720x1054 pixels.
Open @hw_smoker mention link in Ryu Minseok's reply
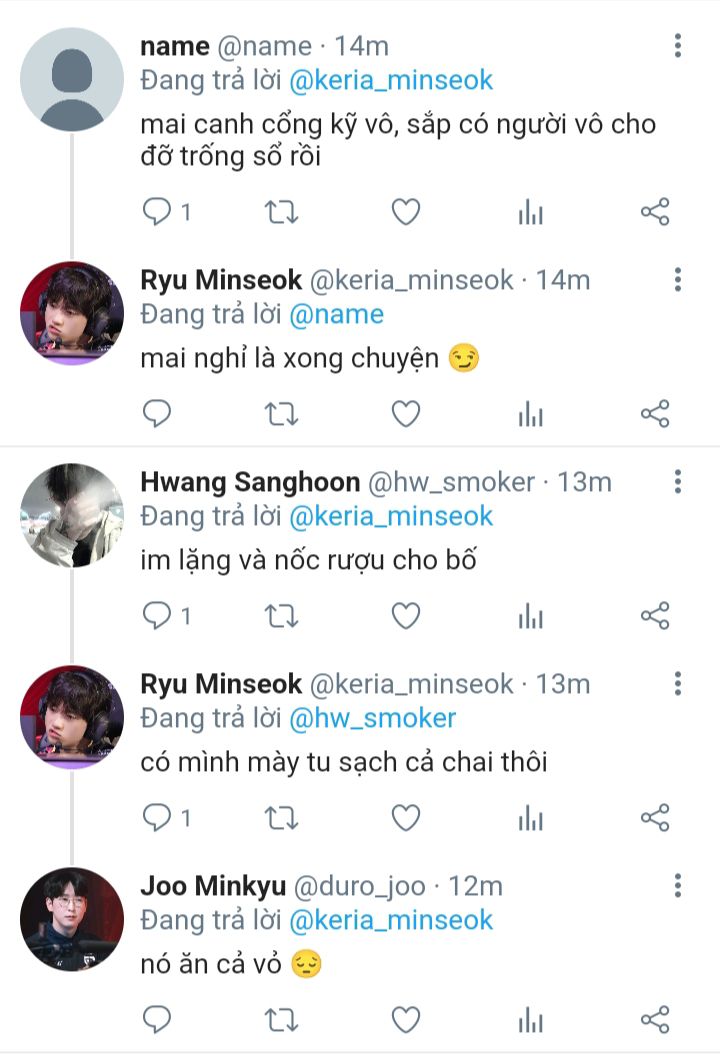(x=372, y=719)
